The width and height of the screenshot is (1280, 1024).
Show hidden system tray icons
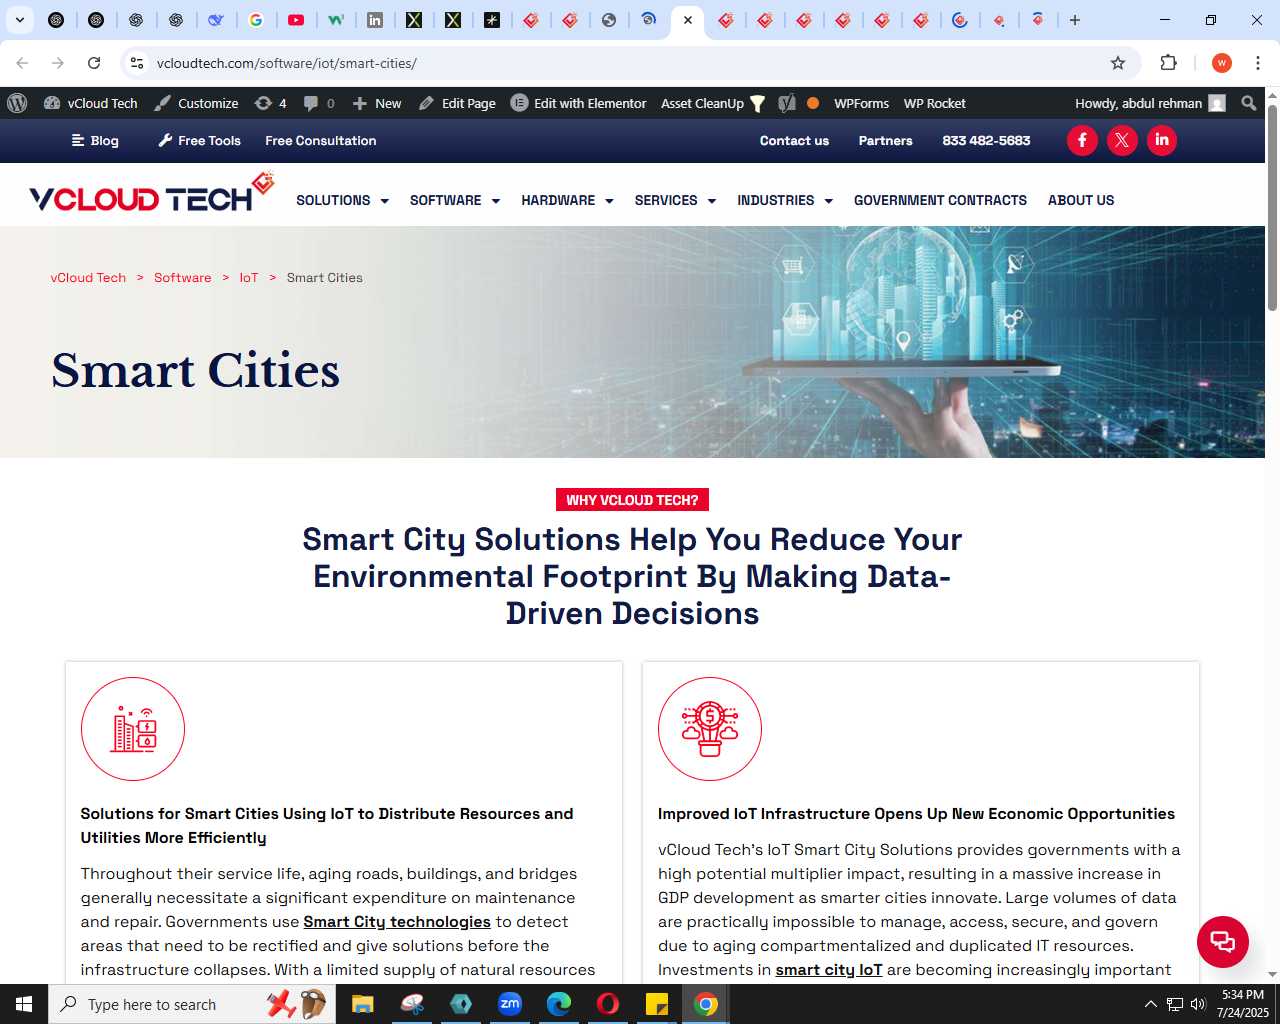(x=1150, y=1004)
